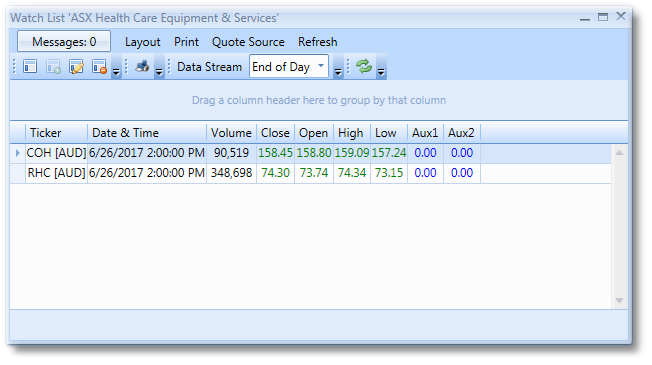Select the RHC [AUD] ticker cell
The height and width of the screenshot is (365, 652).
(x=57, y=173)
